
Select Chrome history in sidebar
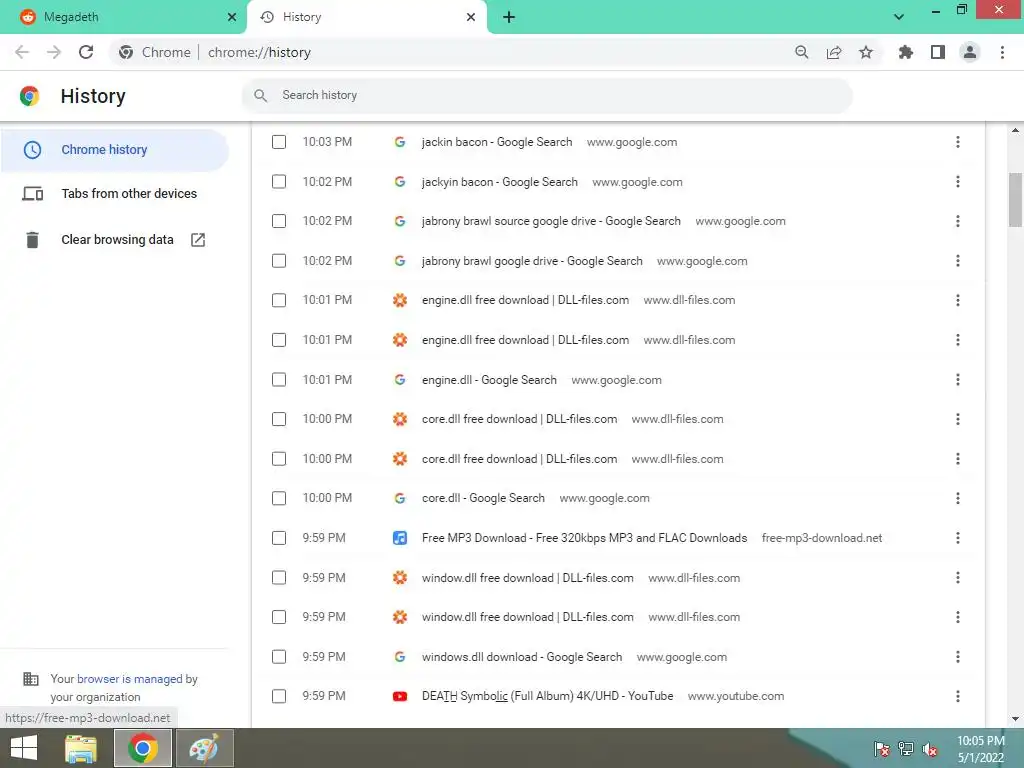114,150
